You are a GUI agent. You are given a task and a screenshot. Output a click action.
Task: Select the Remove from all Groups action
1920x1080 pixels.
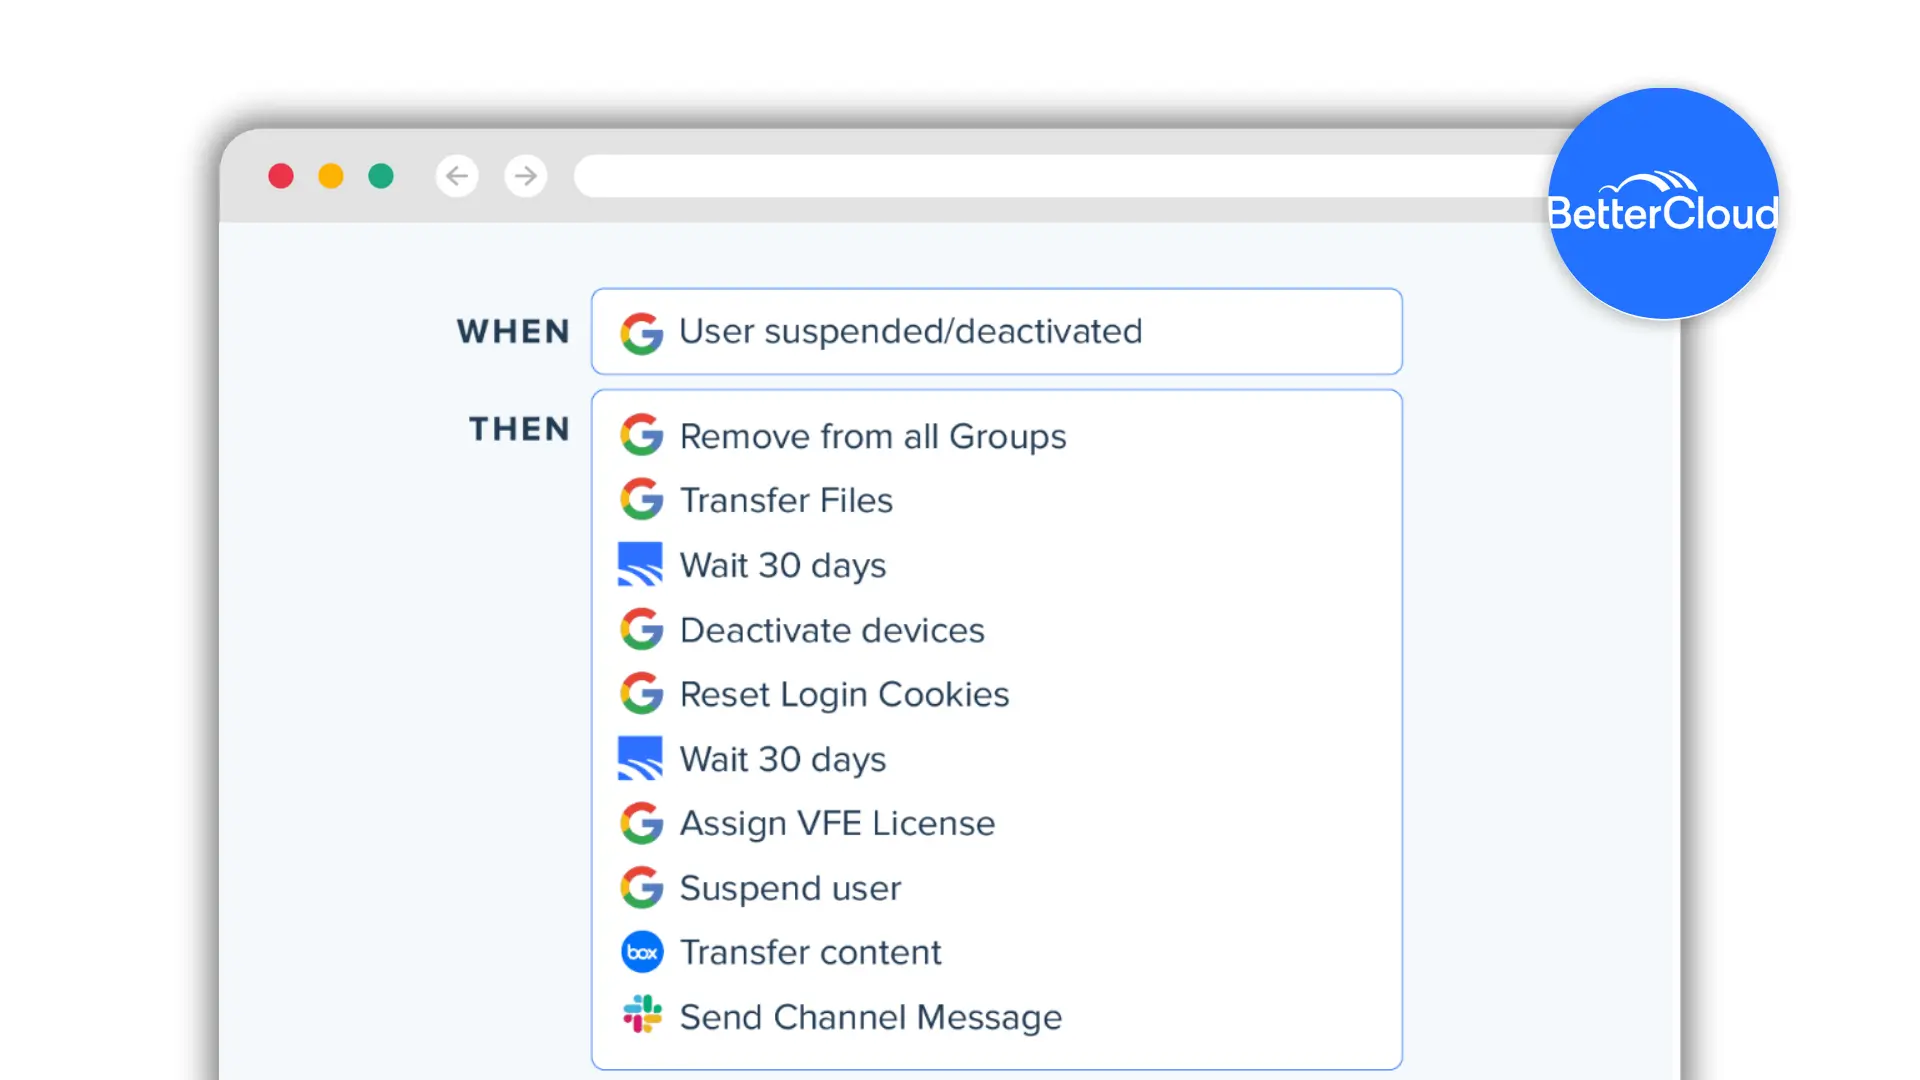coord(872,436)
